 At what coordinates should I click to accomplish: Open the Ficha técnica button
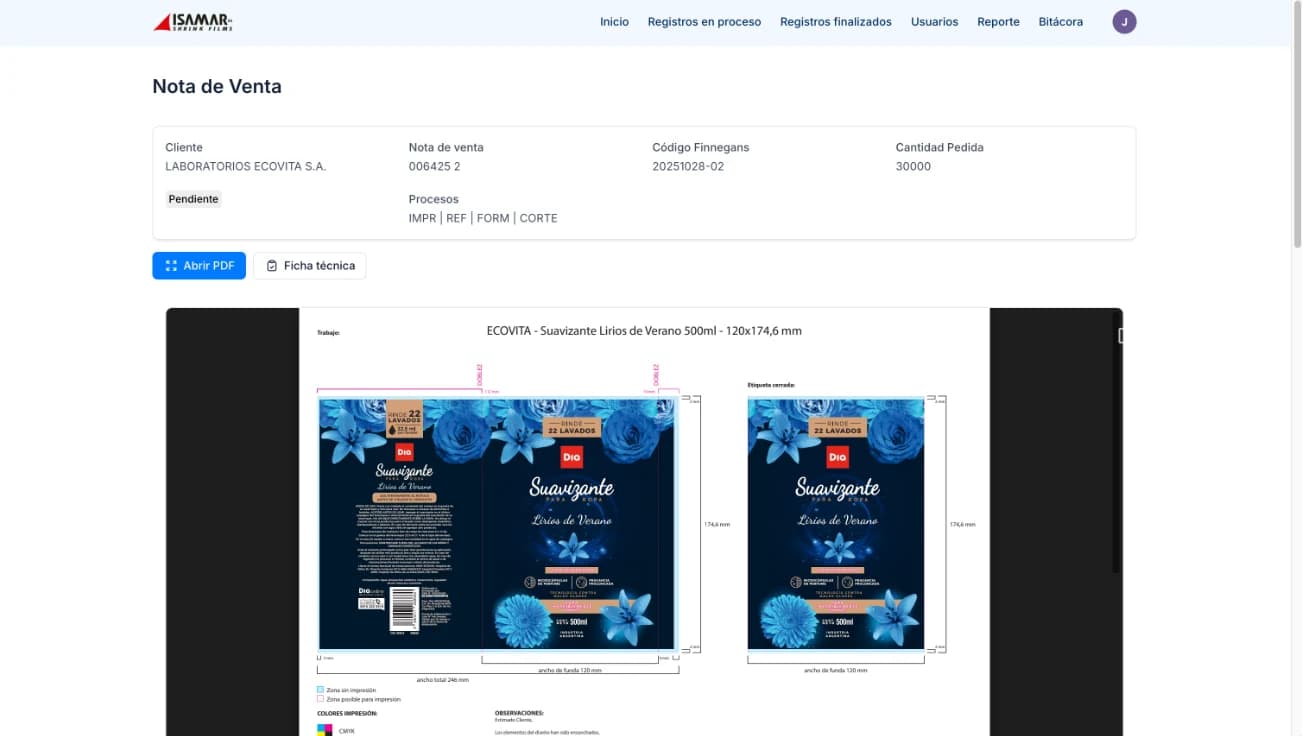[310, 265]
